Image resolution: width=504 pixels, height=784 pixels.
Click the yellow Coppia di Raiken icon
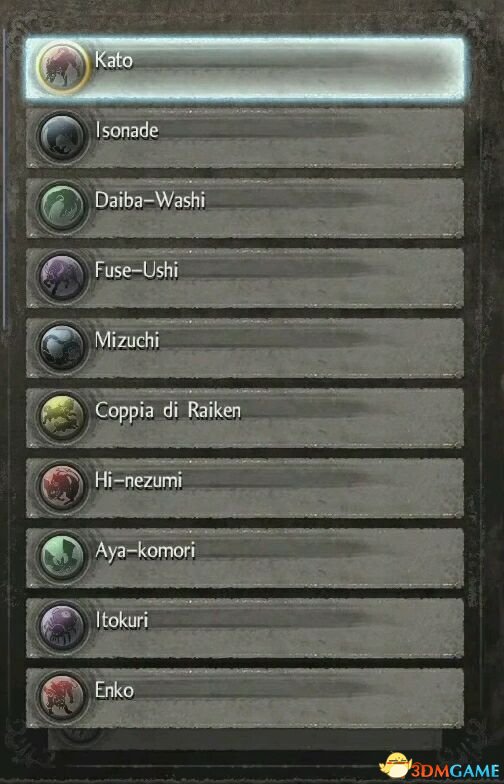pos(62,417)
